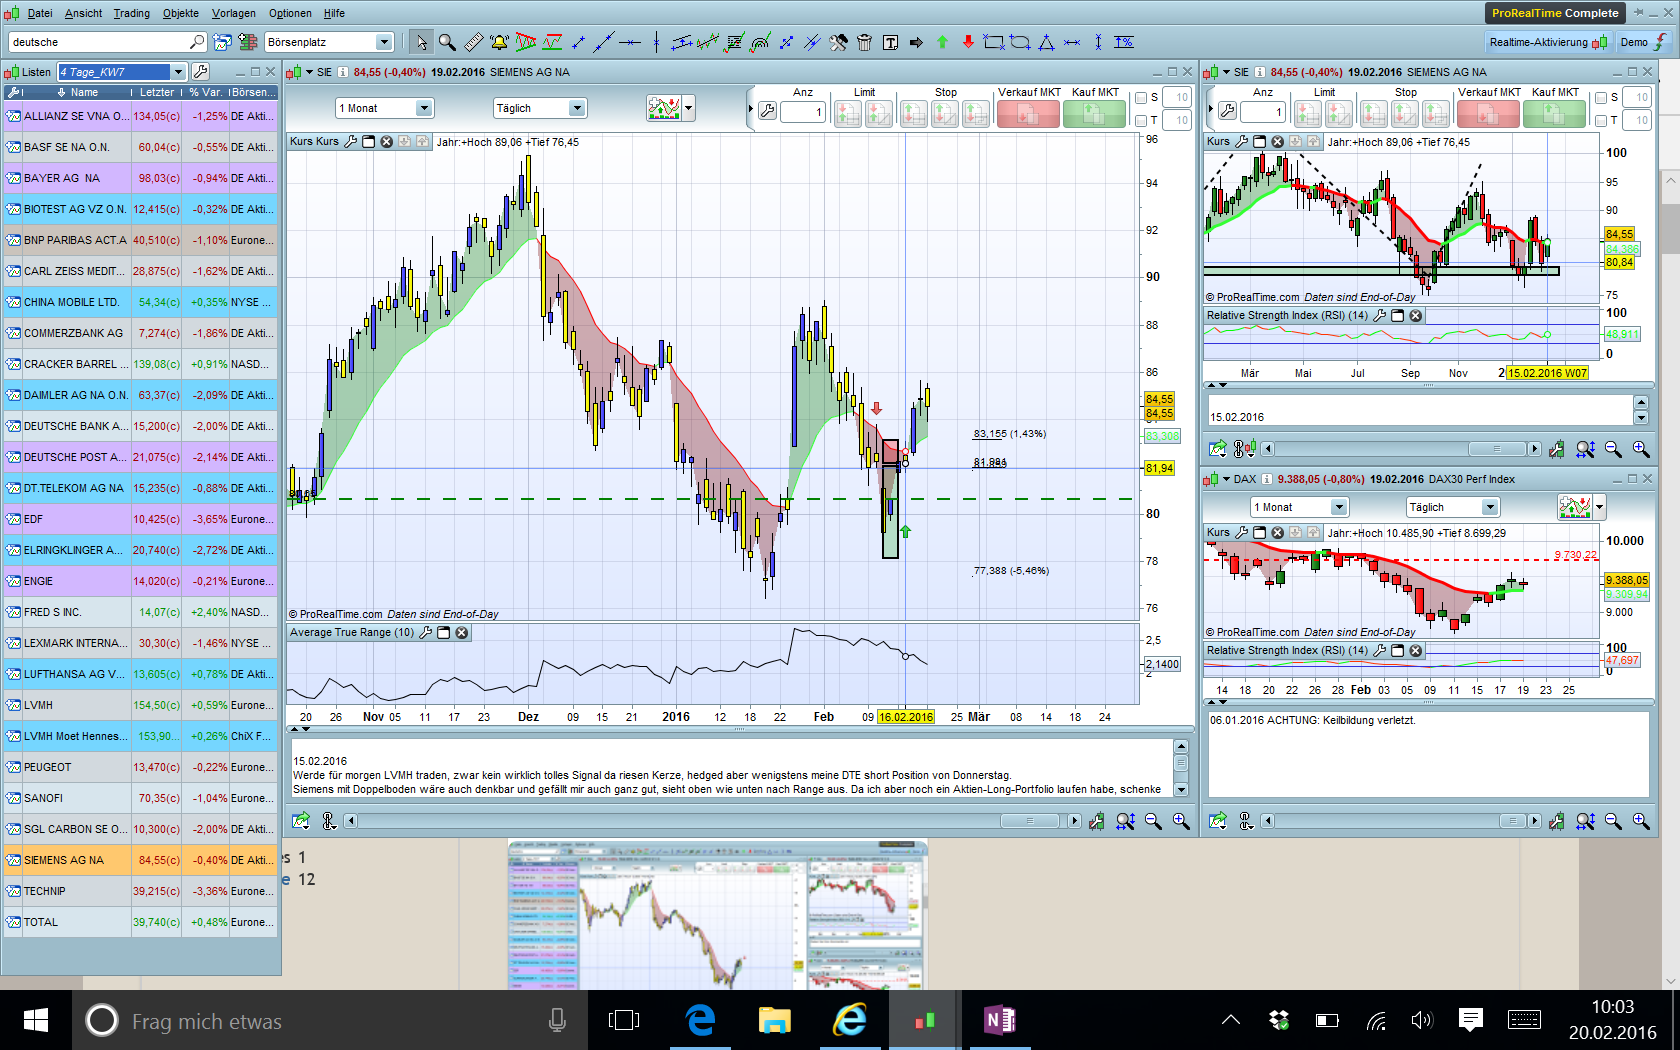
Task: Click the Kauf MKT button in main chart
Action: pos(1094,114)
